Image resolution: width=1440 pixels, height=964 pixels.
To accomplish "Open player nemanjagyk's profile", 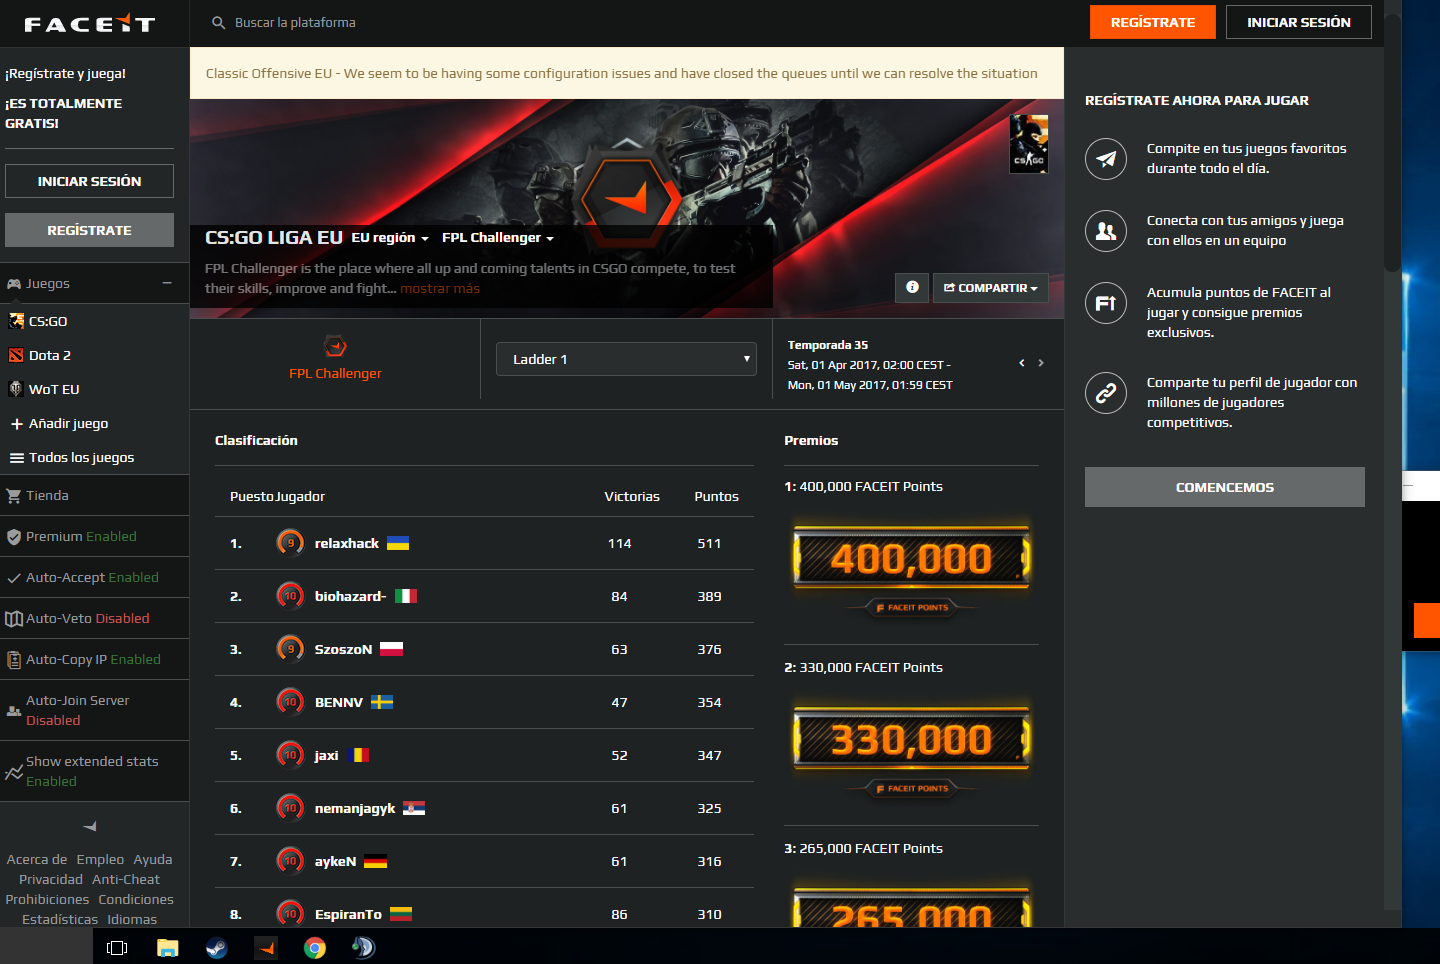I will tap(355, 808).
